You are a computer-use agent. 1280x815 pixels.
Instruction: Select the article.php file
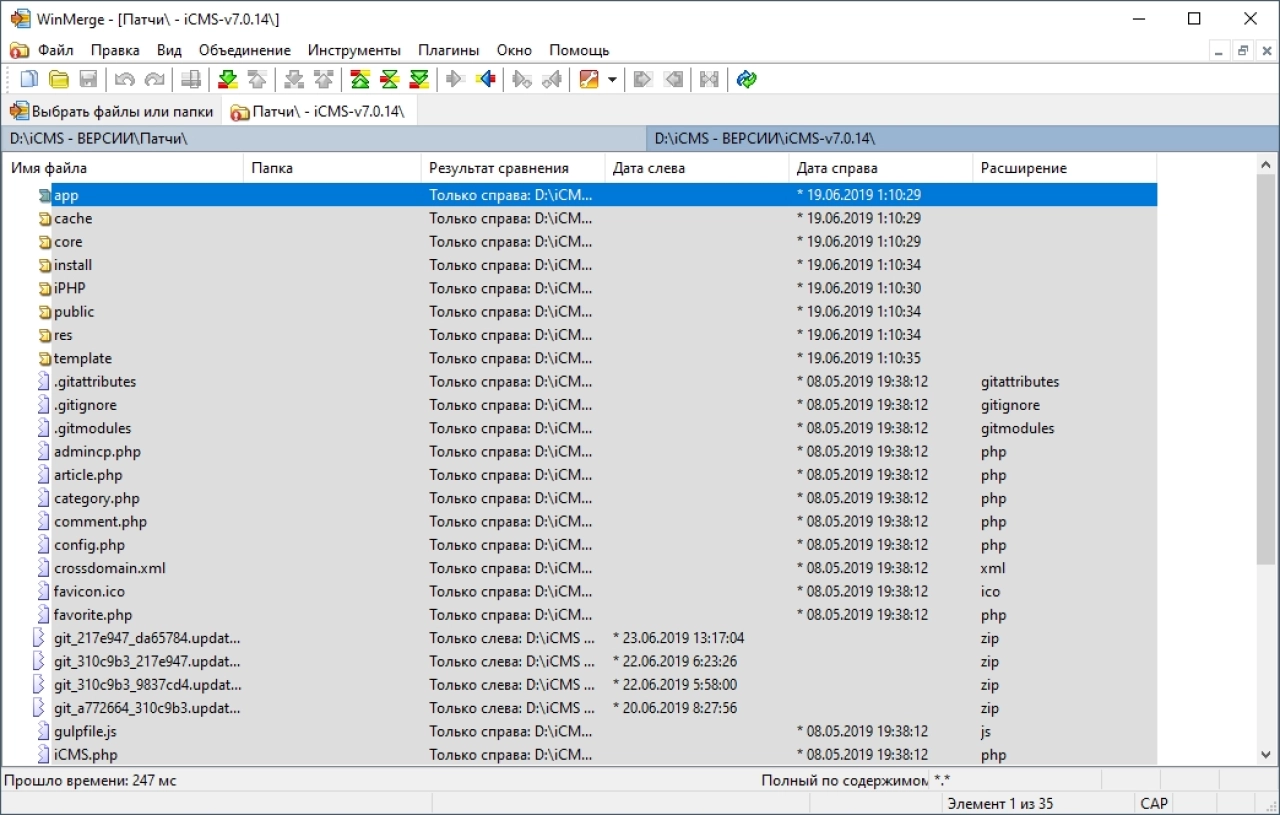pyautogui.click(x=580, y=475)
